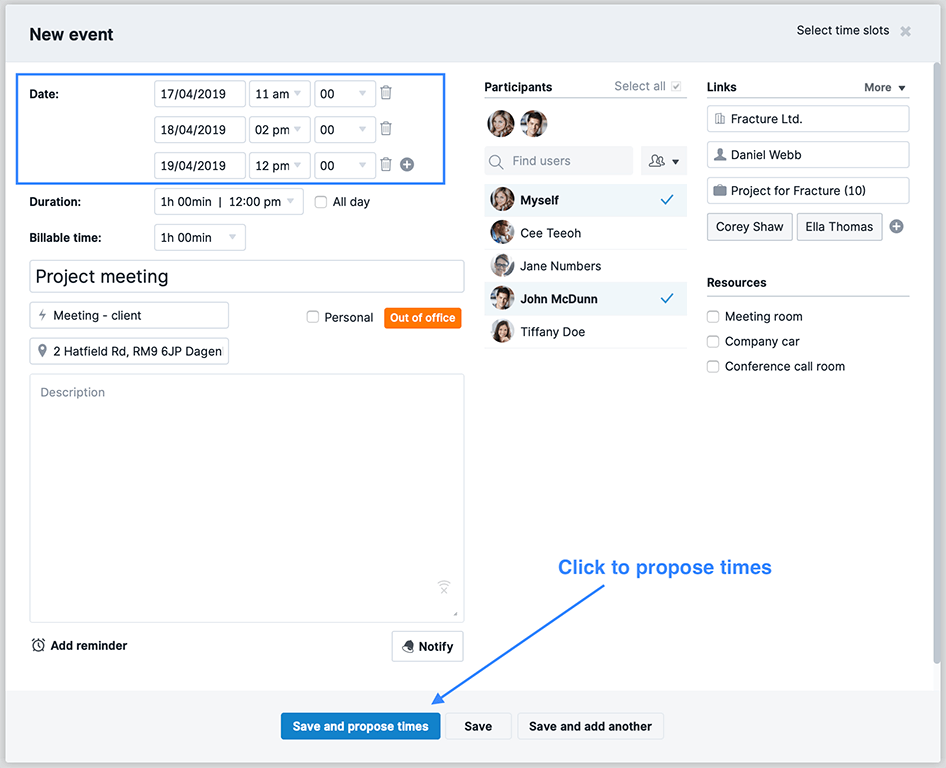Click the dialog's vertical scrollbar
The width and height of the screenshot is (946, 768).
click(937, 363)
